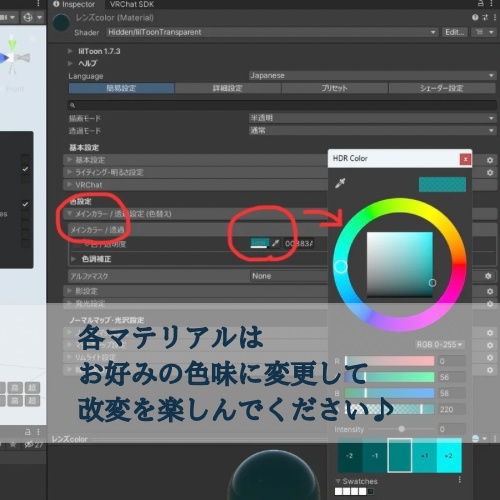
Task: Open the Swatches options menu
Action: click(460, 480)
